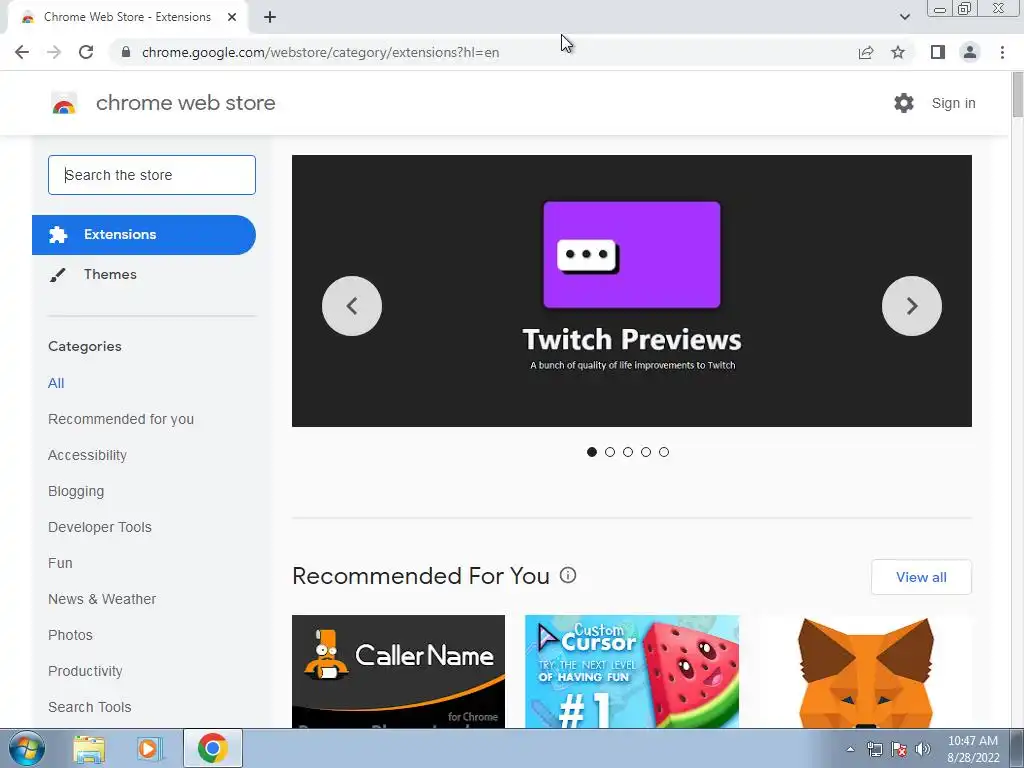Show previous carousel slide
Viewport: 1024px width, 768px height.
pyautogui.click(x=352, y=306)
